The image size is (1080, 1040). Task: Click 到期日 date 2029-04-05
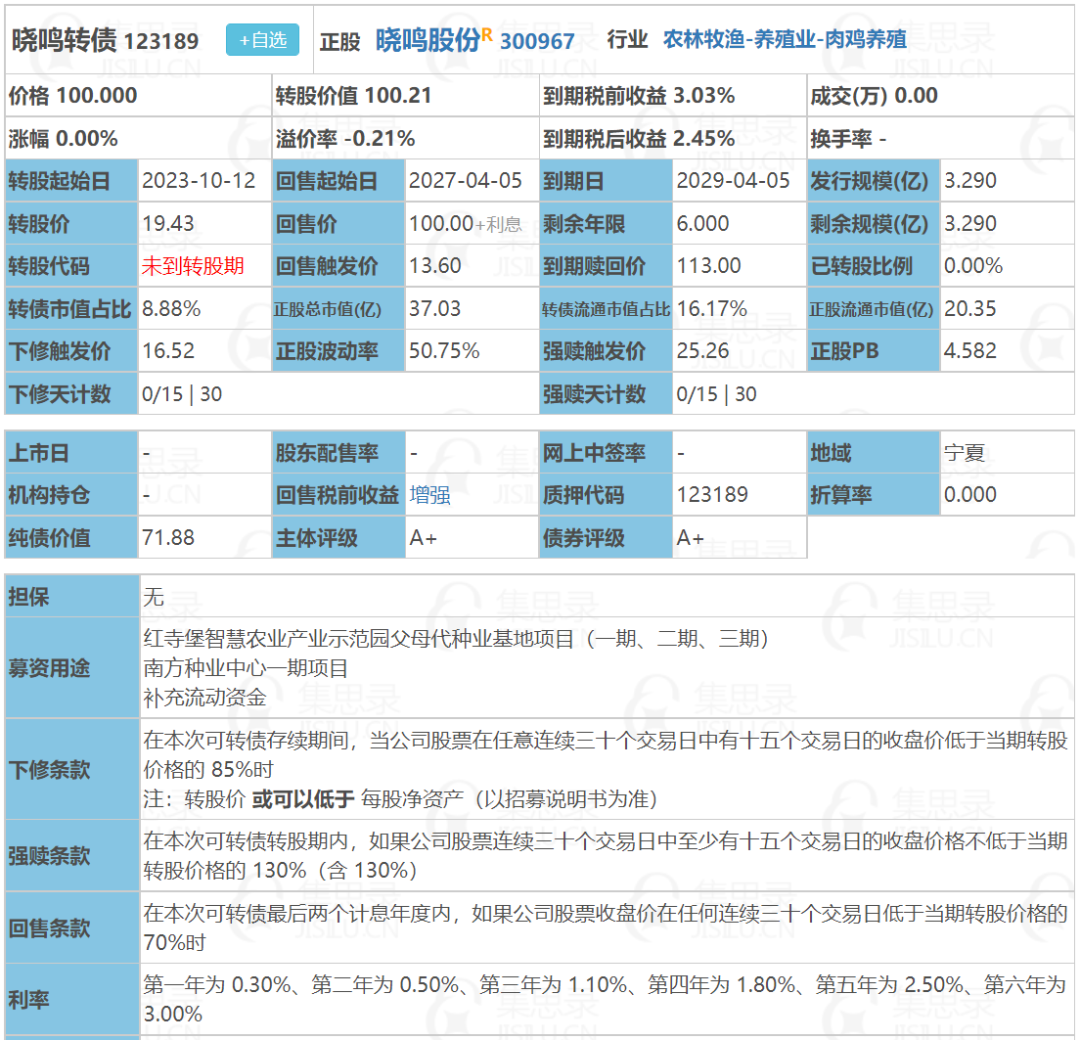click(733, 180)
